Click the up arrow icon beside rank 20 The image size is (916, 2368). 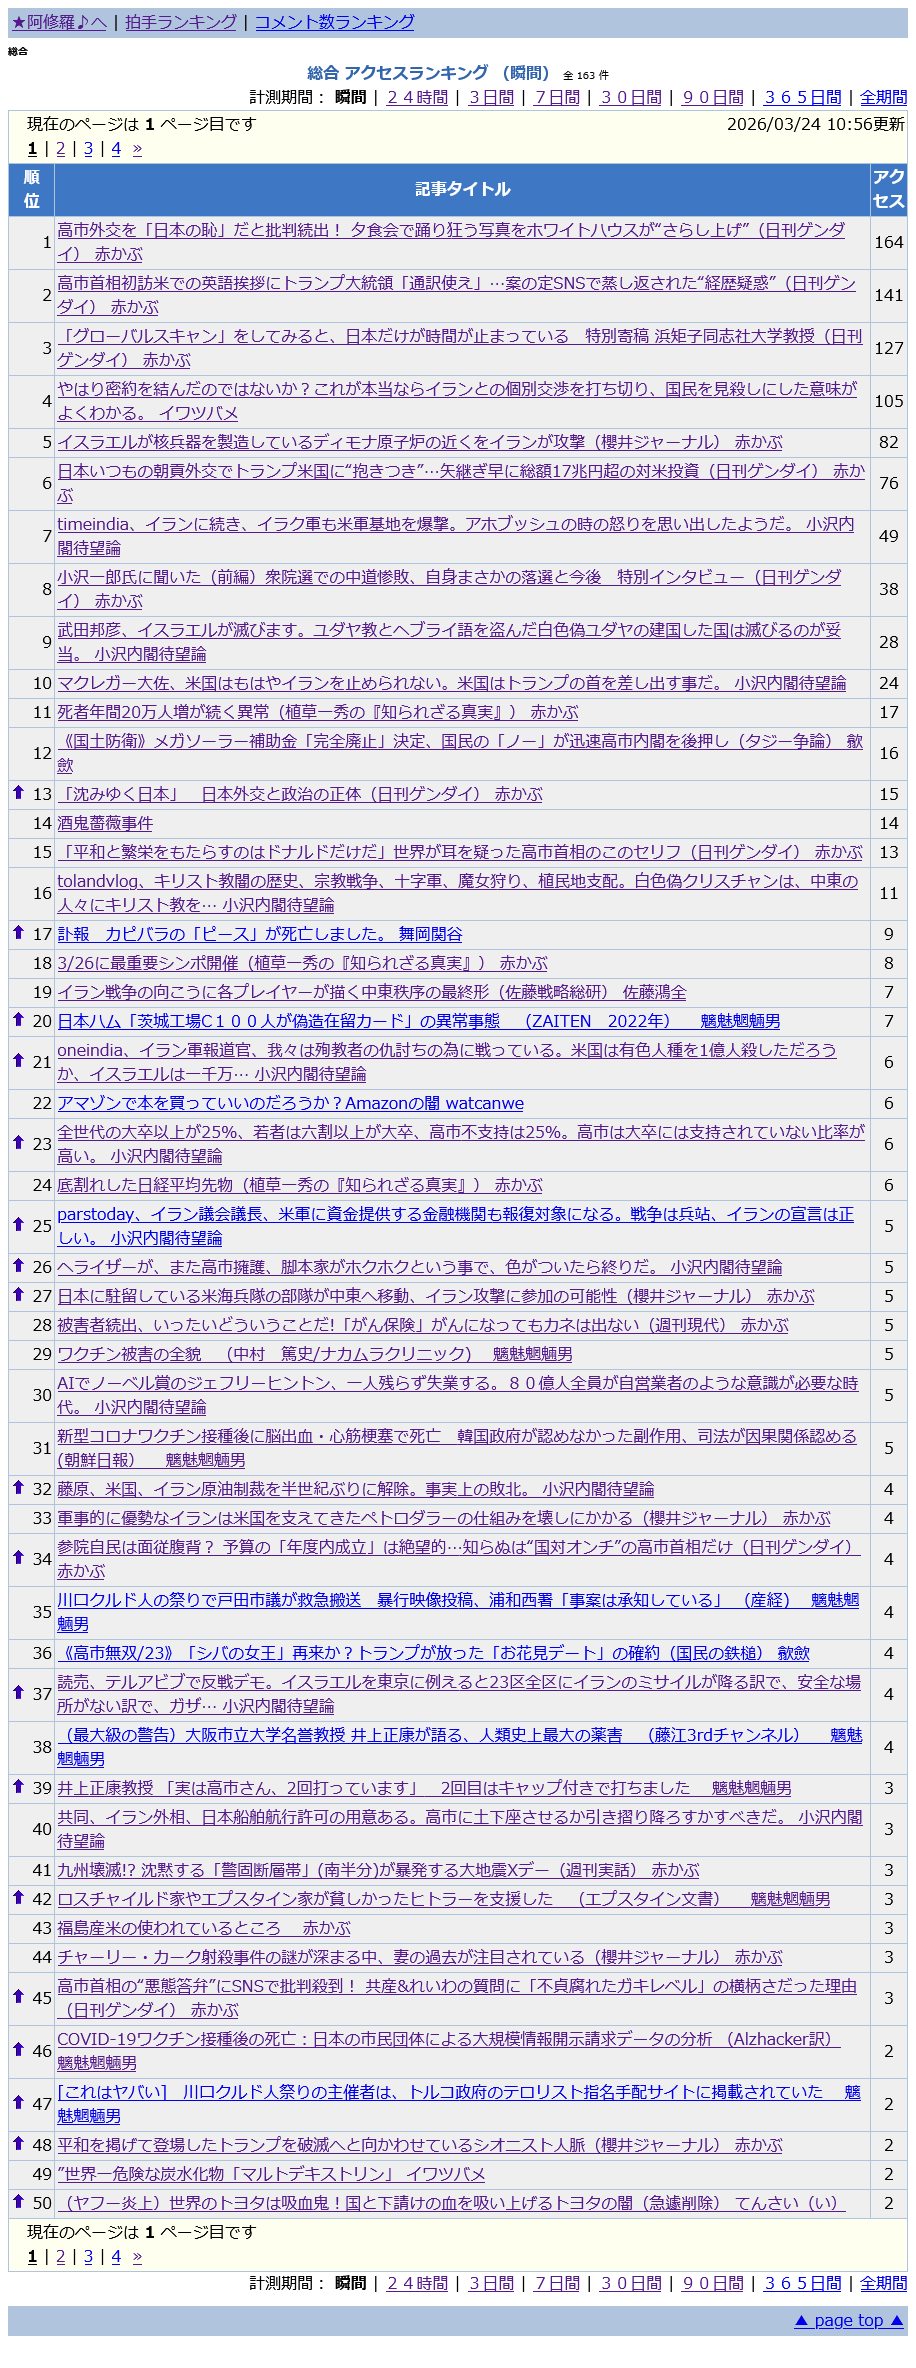[18, 1019]
